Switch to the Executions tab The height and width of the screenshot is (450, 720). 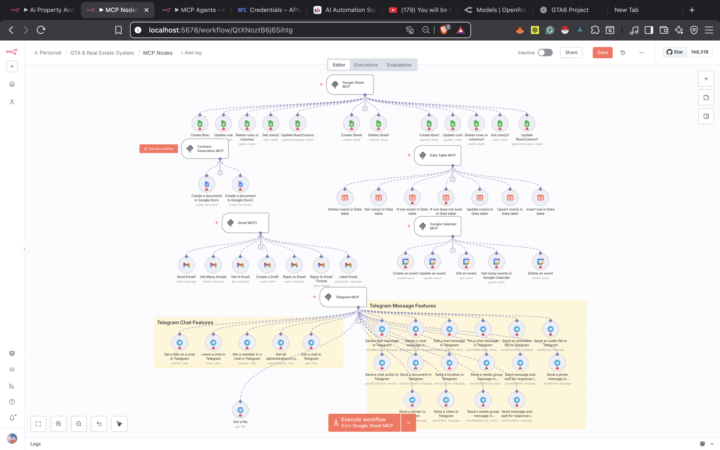click(366, 64)
